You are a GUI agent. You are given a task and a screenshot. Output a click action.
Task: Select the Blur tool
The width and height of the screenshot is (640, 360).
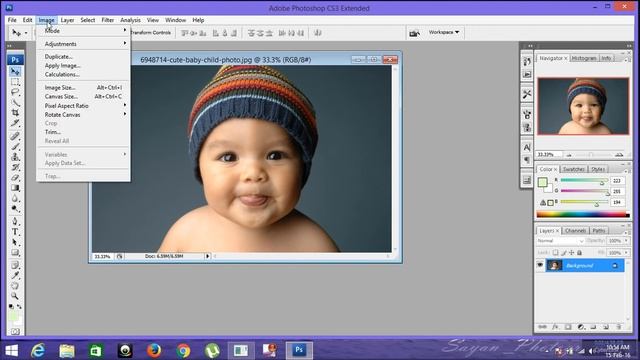coord(16,198)
